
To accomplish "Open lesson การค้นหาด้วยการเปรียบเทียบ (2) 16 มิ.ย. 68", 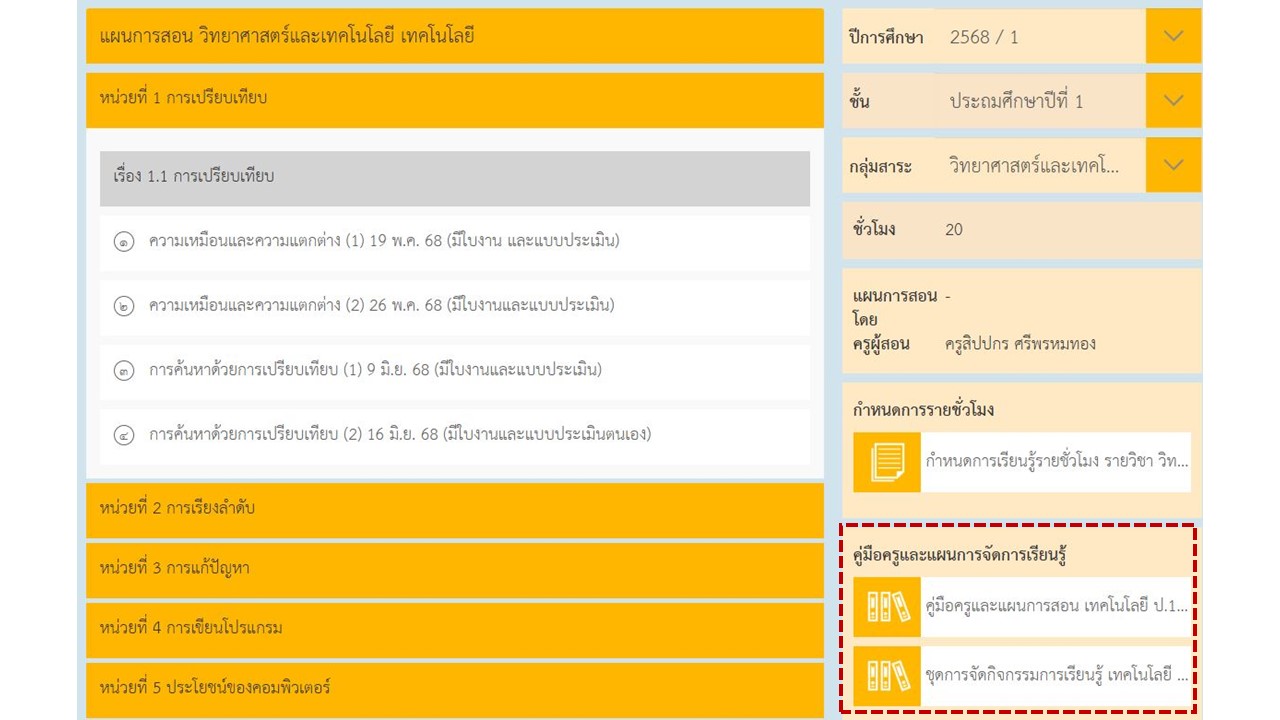I will click(399, 435).
